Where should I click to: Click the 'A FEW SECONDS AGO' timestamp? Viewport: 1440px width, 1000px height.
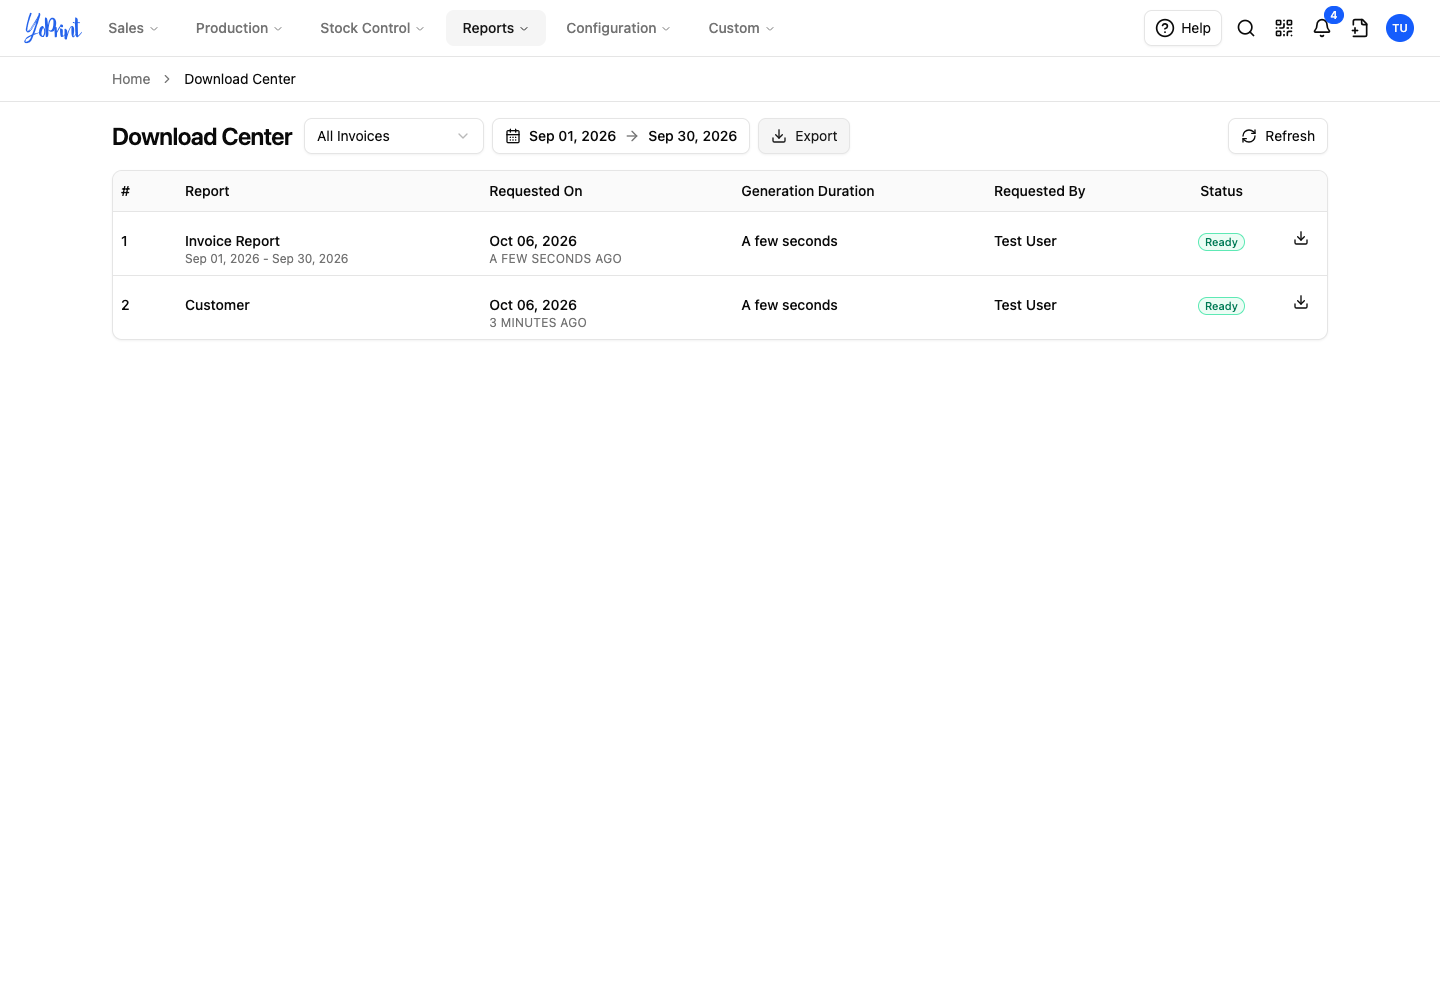[x=555, y=259]
